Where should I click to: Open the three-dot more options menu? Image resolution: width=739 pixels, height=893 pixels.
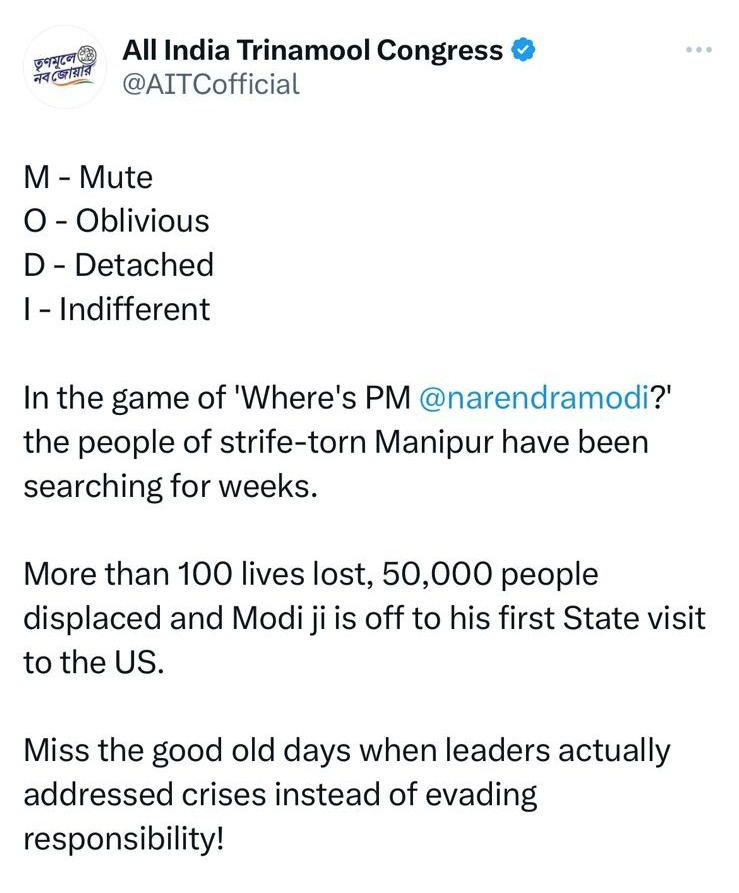[699, 50]
